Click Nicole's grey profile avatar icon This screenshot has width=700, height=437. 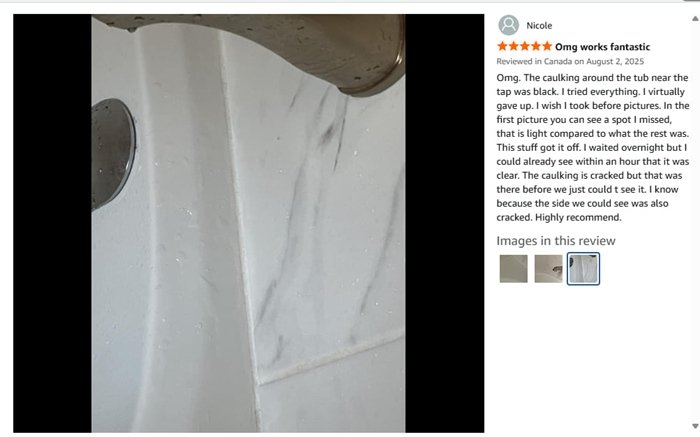(508, 25)
